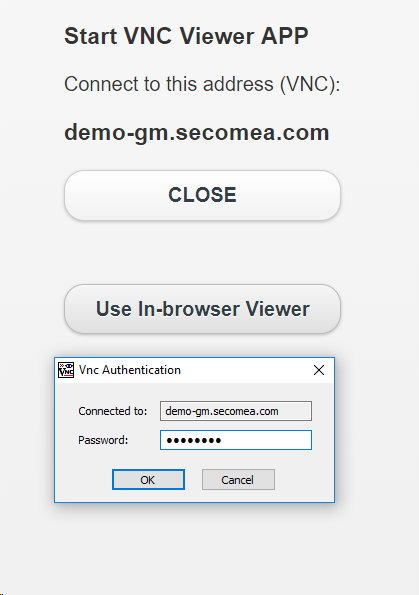Click the masked password dots
Viewport: 419px width, 595px height.
194,440
